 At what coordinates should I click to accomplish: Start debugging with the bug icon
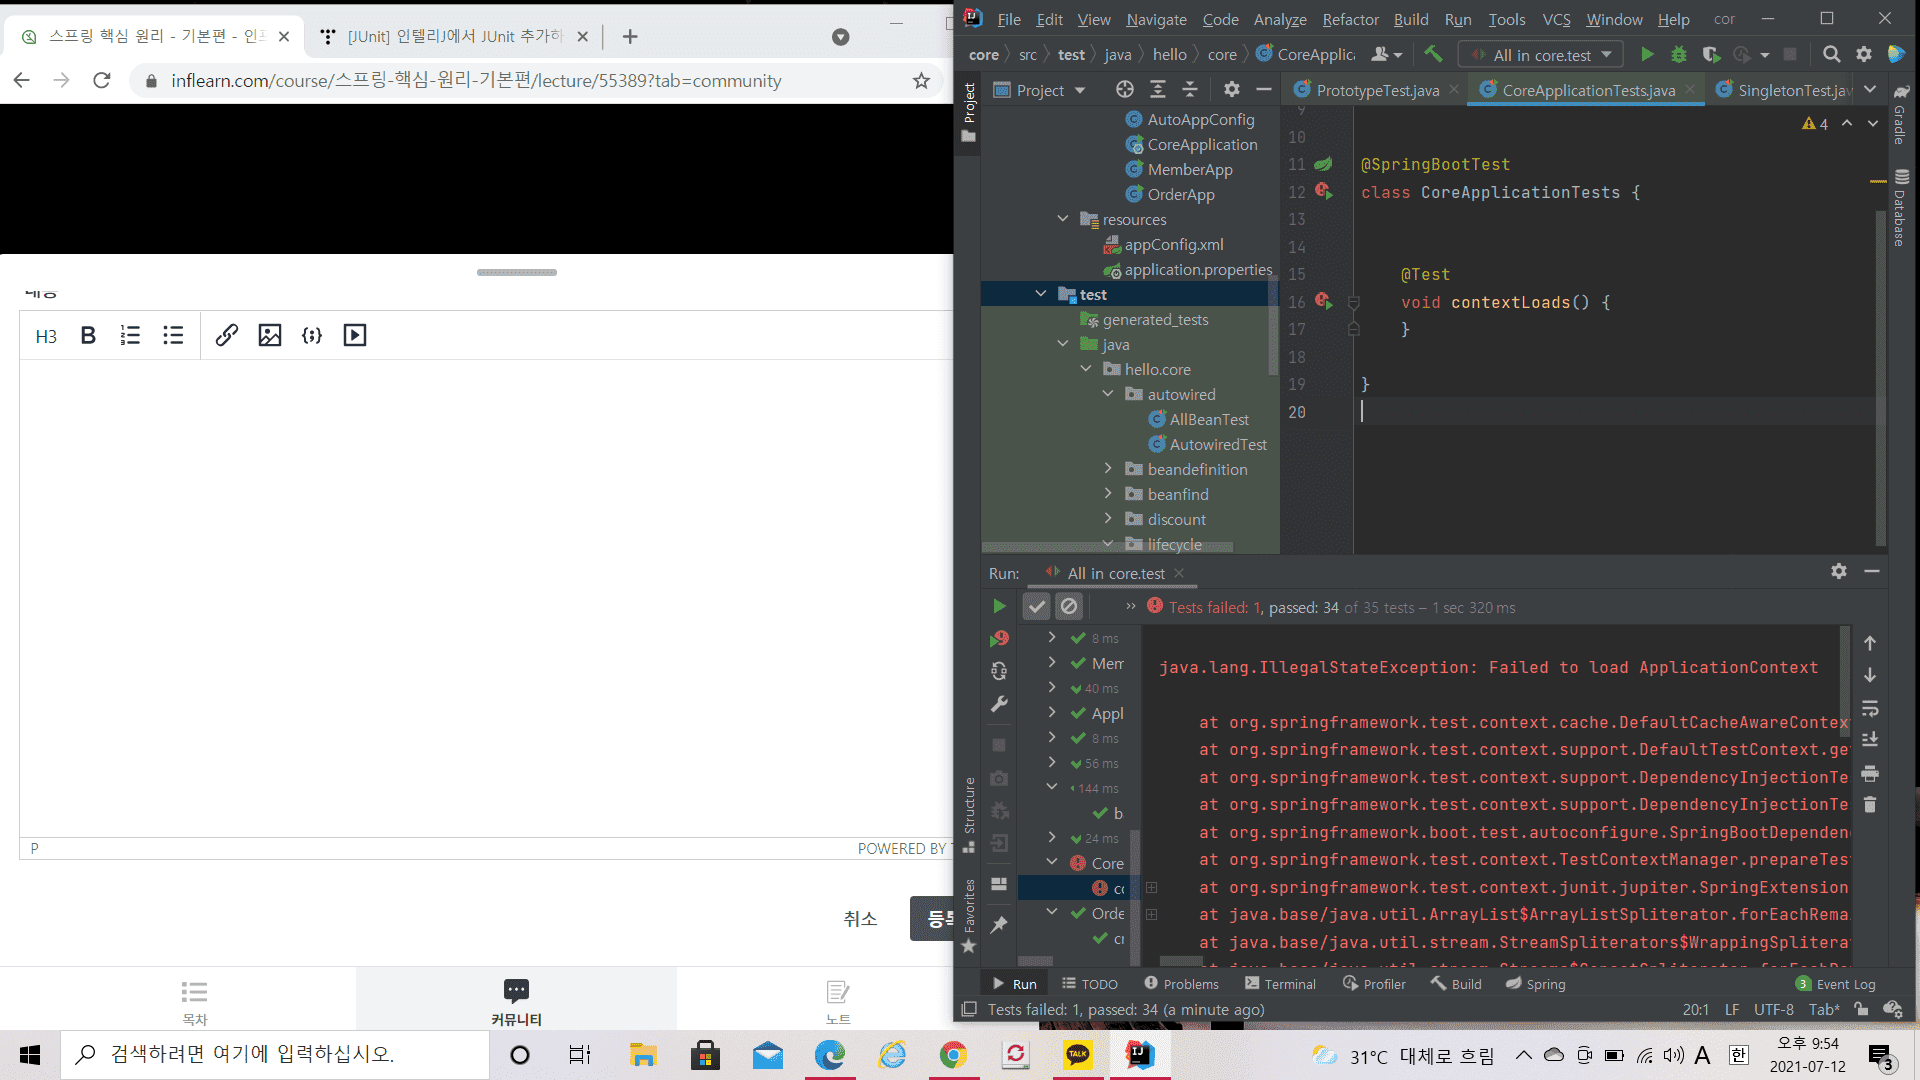[1679, 55]
